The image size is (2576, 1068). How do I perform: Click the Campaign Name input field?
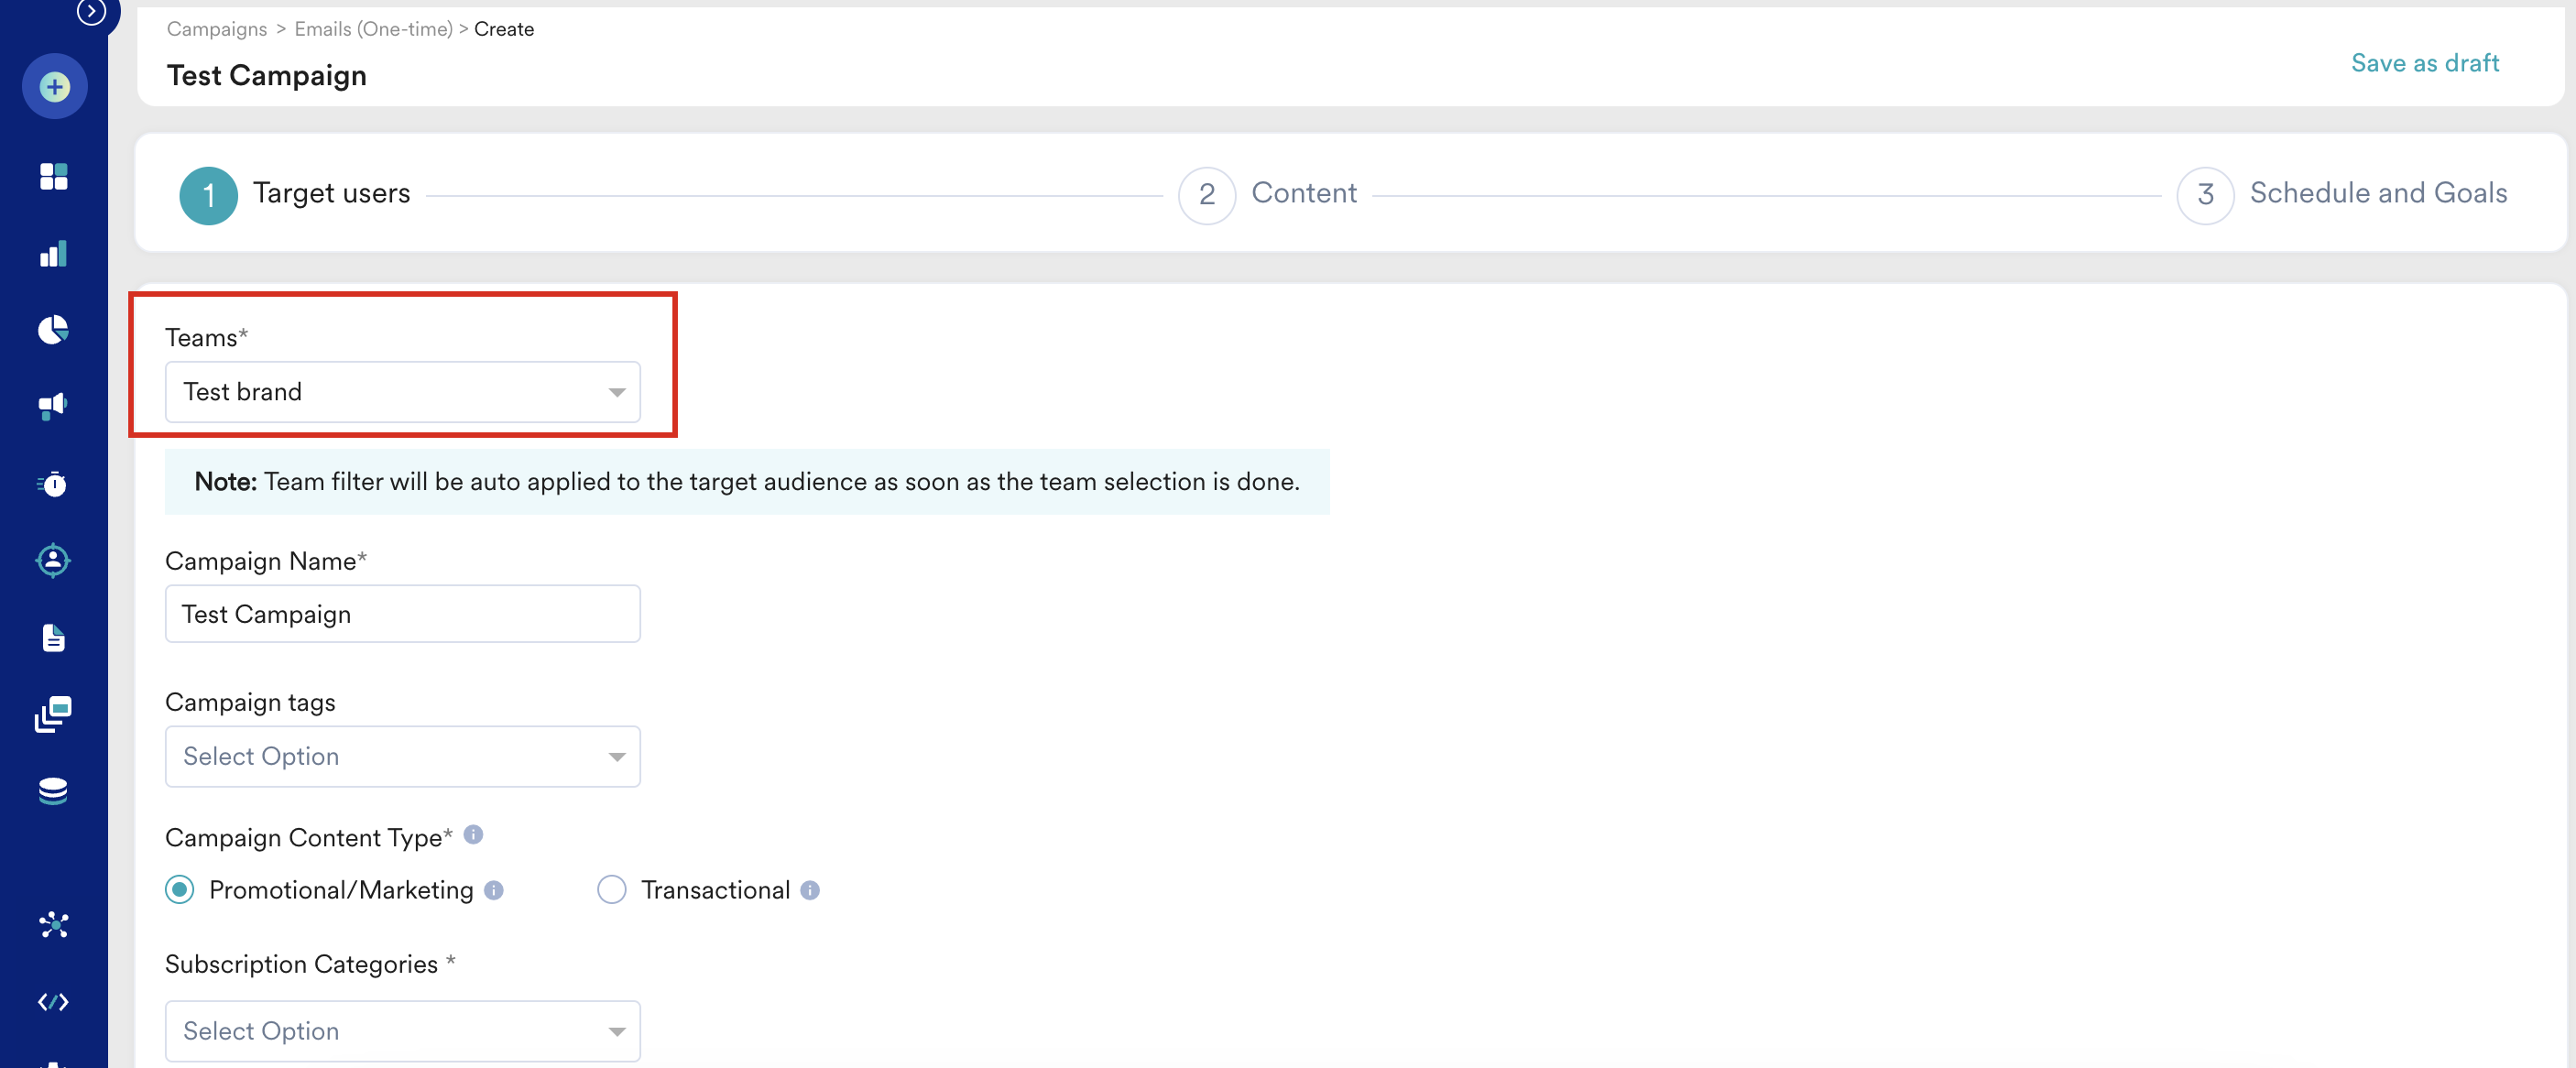pyautogui.click(x=402, y=614)
